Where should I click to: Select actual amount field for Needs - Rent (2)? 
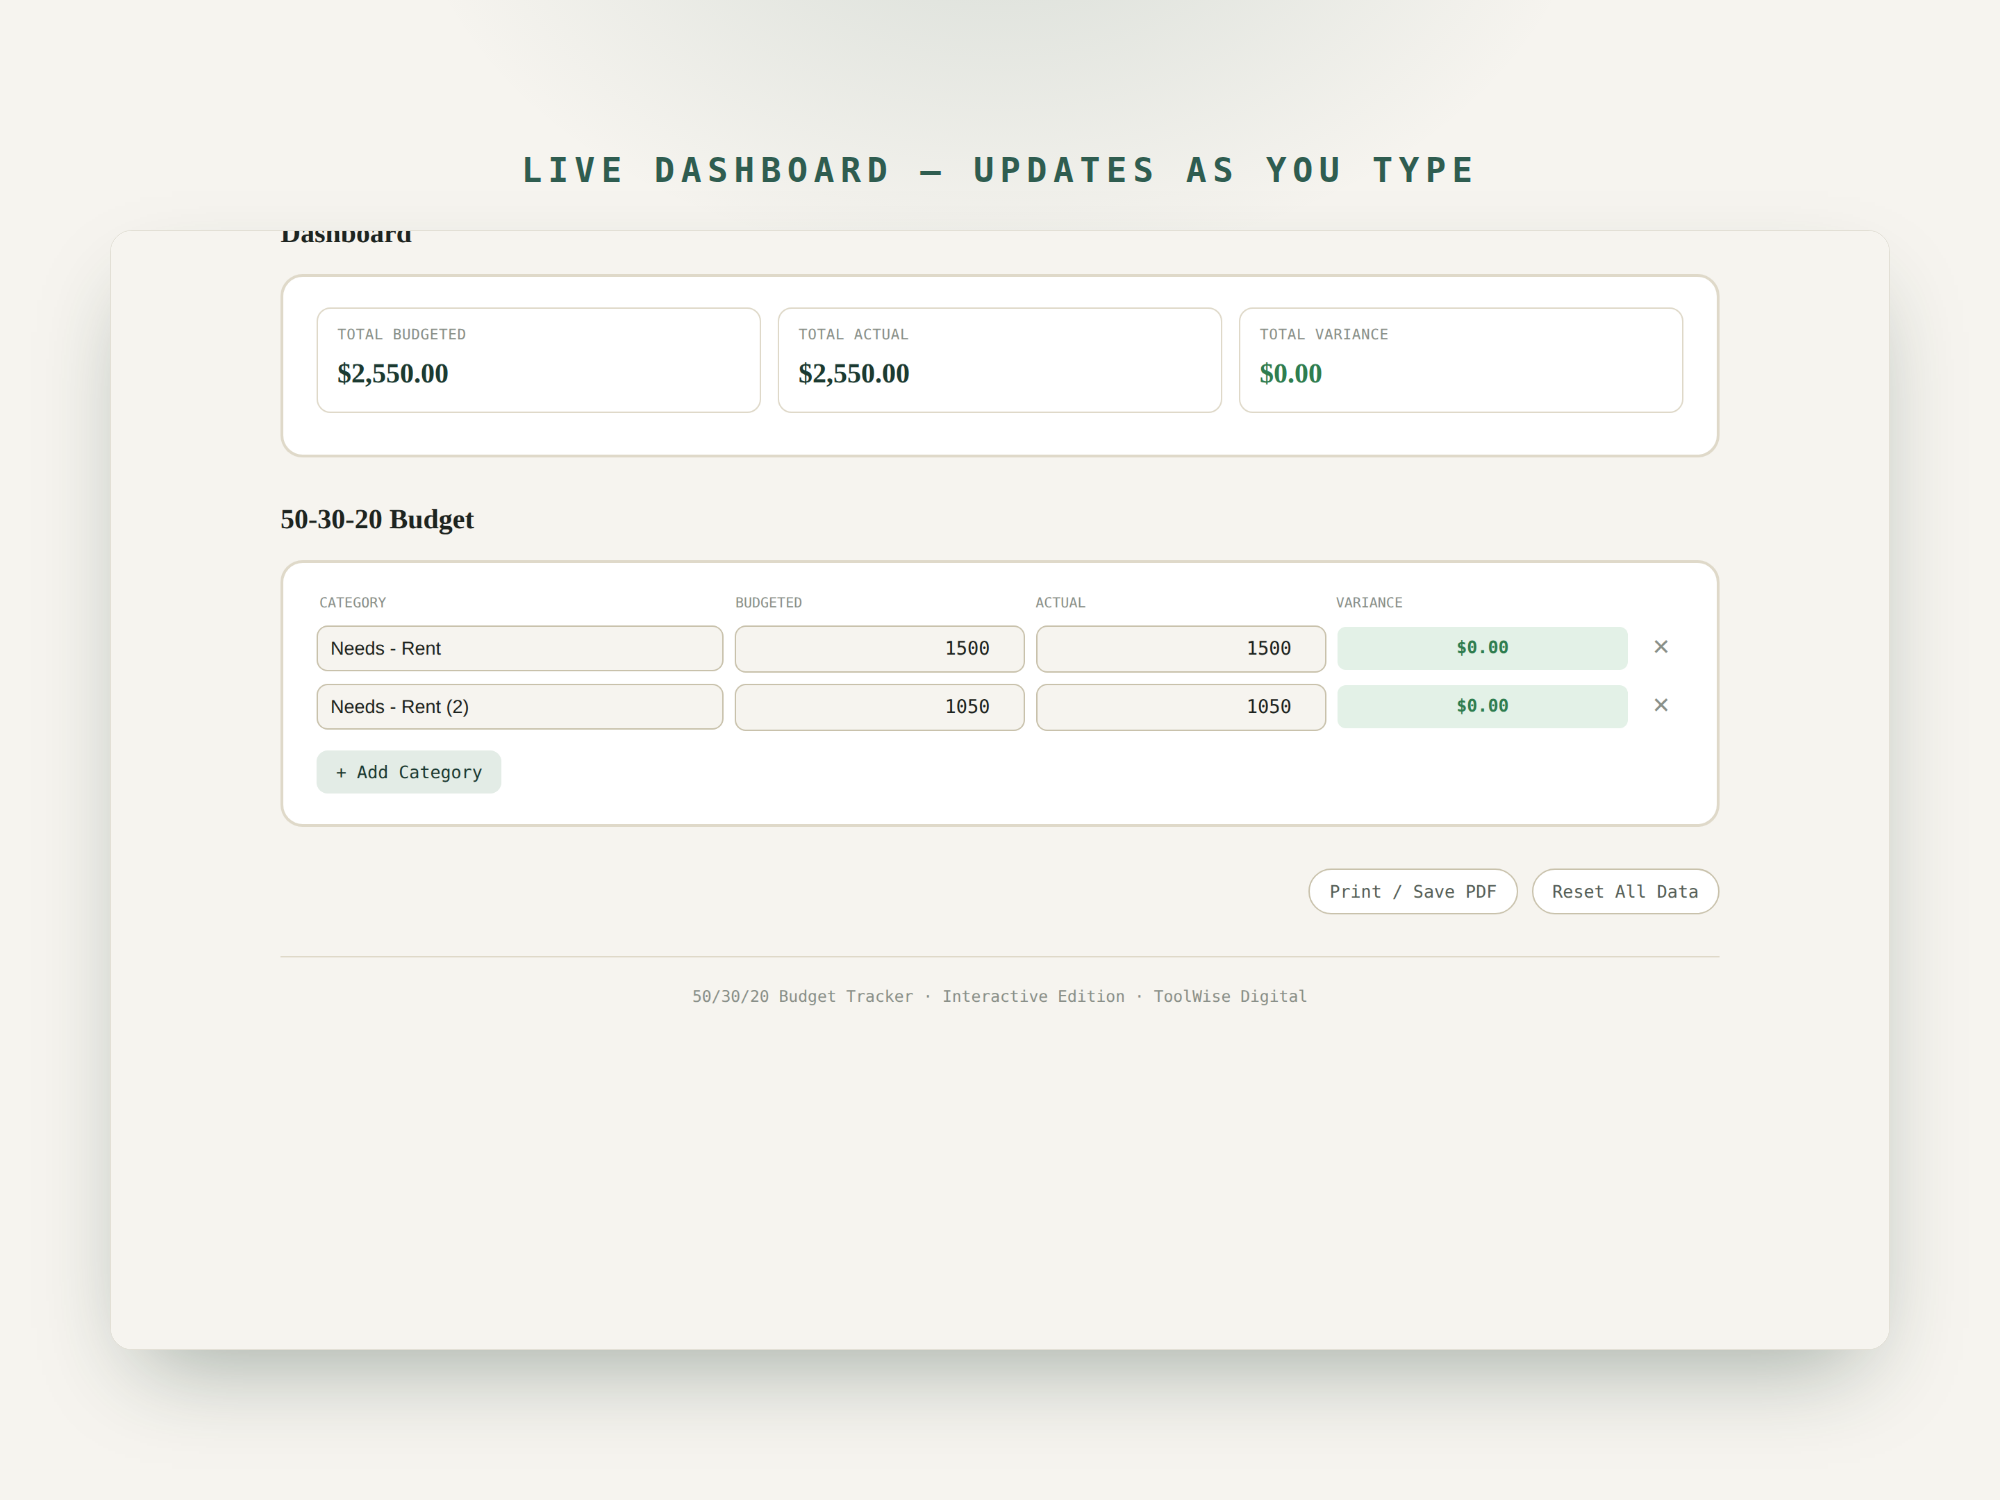pos(1181,706)
